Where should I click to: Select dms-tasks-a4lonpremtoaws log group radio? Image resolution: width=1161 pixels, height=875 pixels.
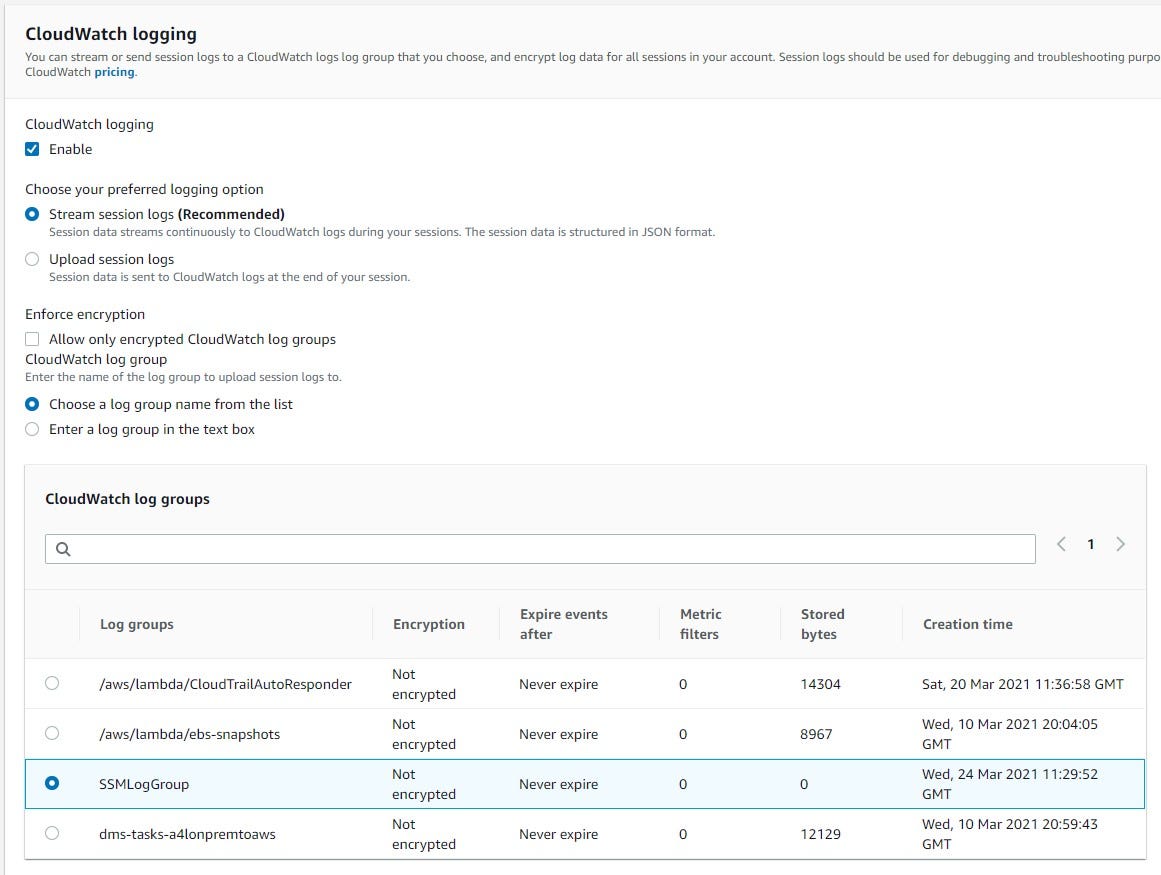pyautogui.click(x=52, y=834)
